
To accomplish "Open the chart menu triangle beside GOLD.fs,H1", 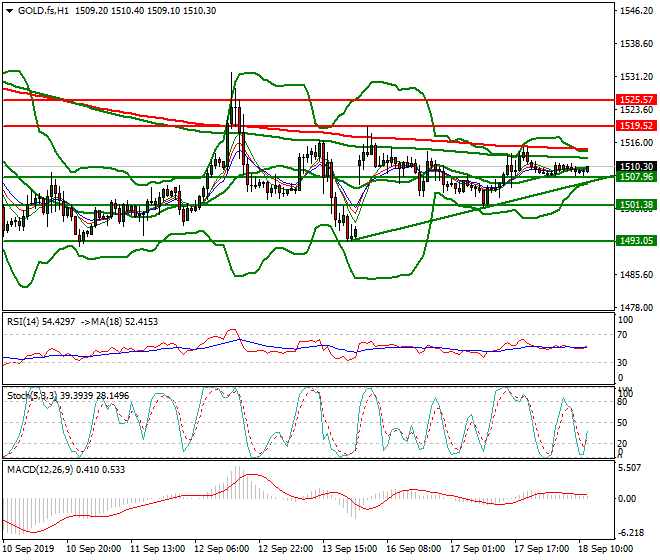I will [x=9, y=11].
